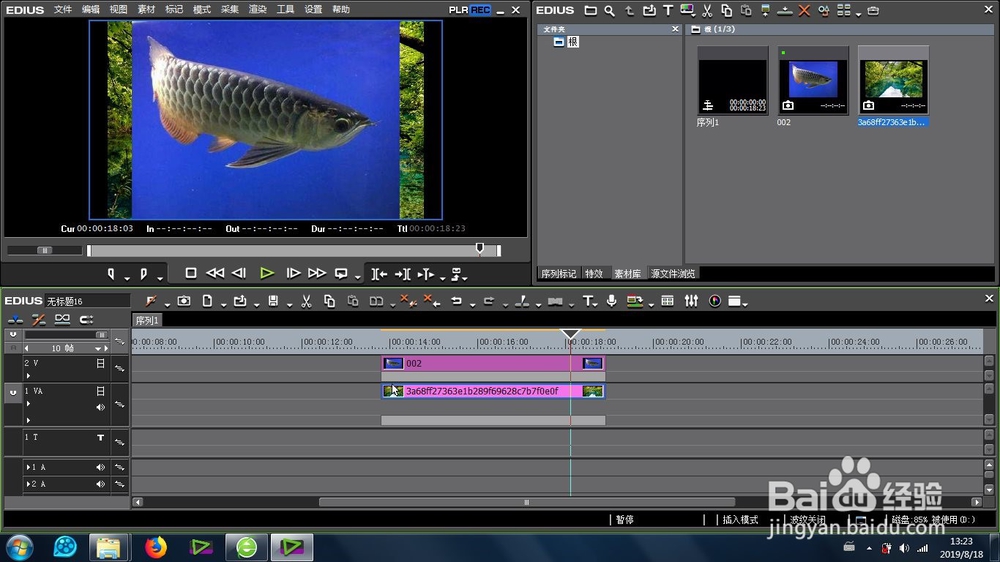Click the search magnifier icon in bin toolbar
Image resolution: width=1000 pixels, height=562 pixels.
610,10
